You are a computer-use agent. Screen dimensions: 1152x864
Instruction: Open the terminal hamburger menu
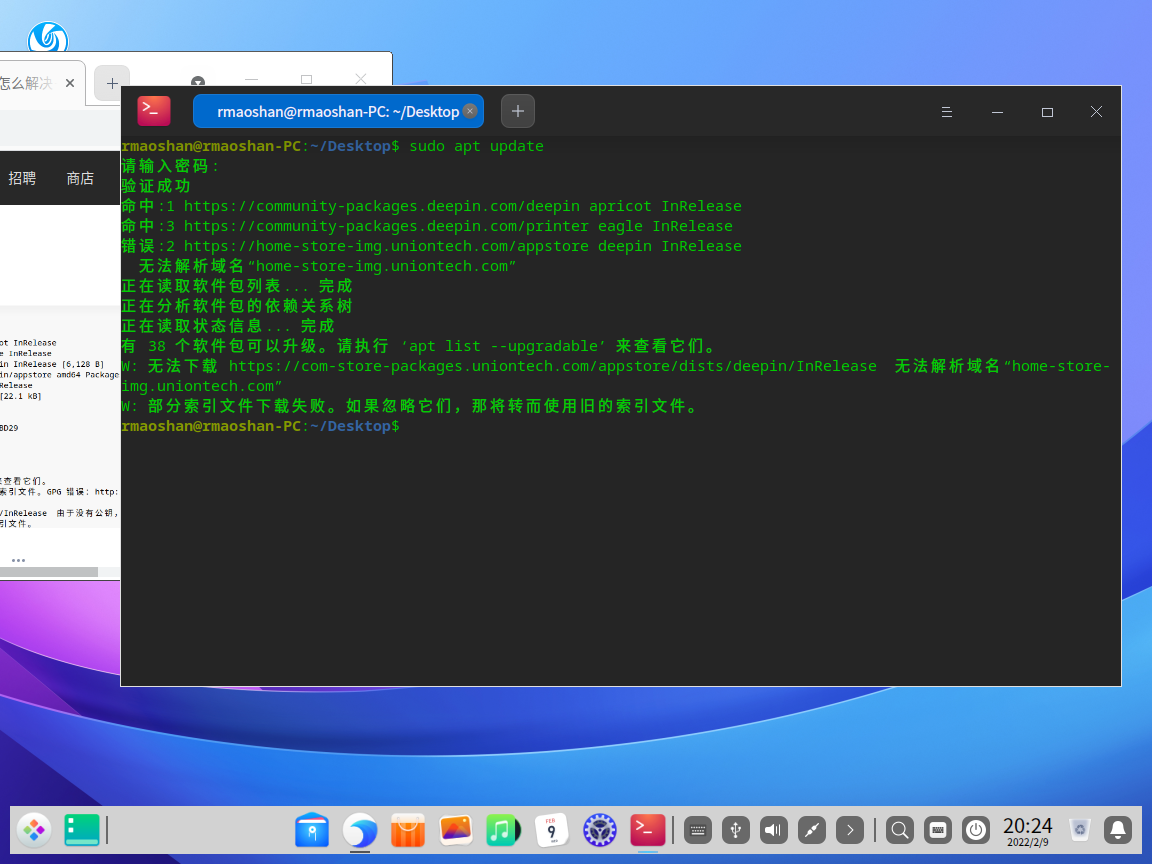(x=947, y=112)
